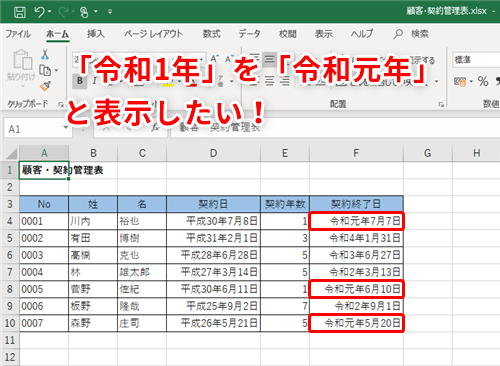Click the name cell 雄太郎

tap(142, 272)
